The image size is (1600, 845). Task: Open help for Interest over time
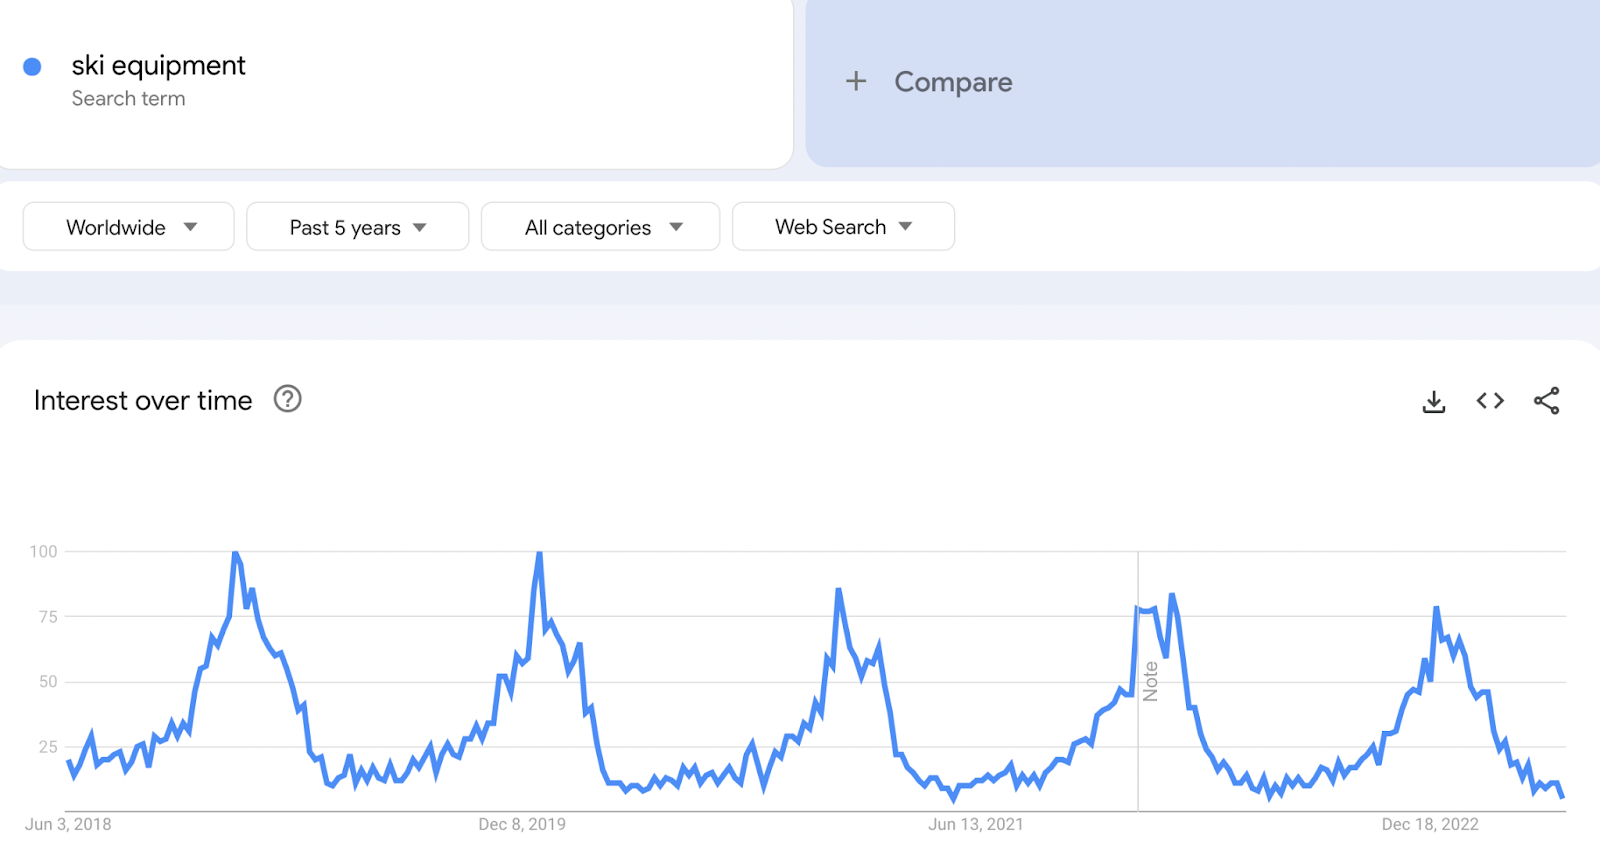(x=288, y=399)
